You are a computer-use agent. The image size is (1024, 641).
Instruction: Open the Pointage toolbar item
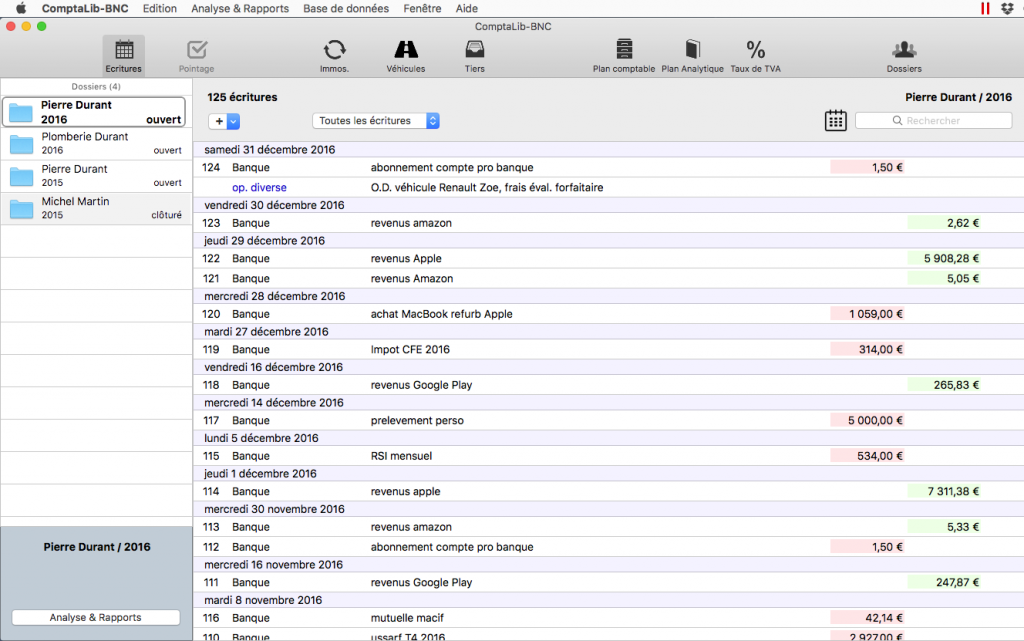click(197, 55)
